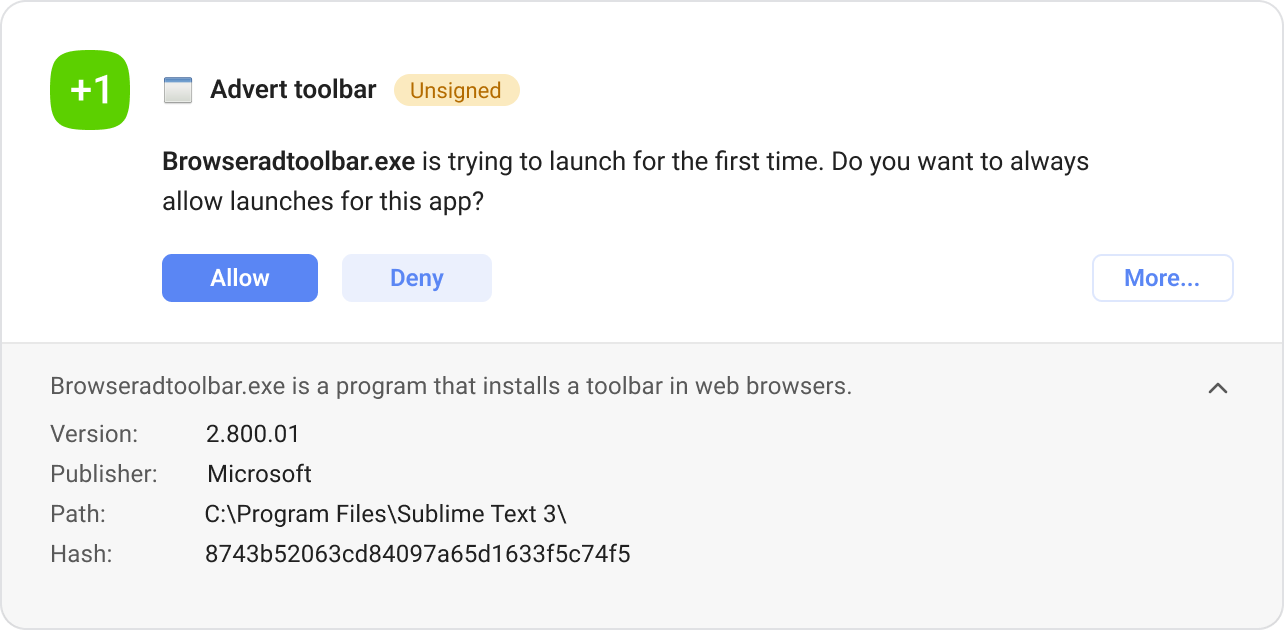
Task: Select the publisher value Microsoft
Action: pyautogui.click(x=259, y=474)
